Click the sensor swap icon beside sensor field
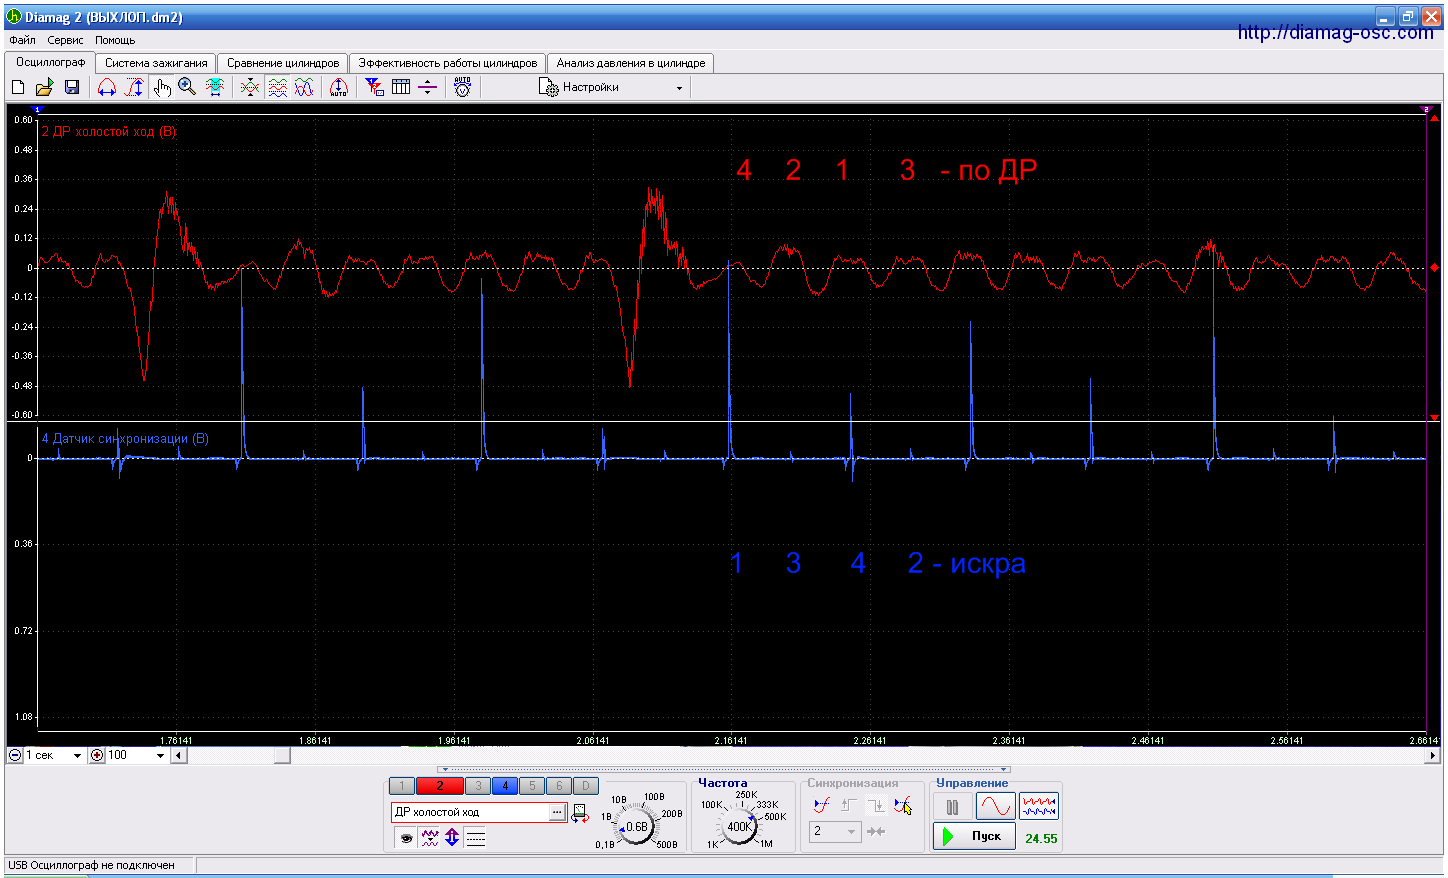The height and width of the screenshot is (878, 1448). click(580, 813)
